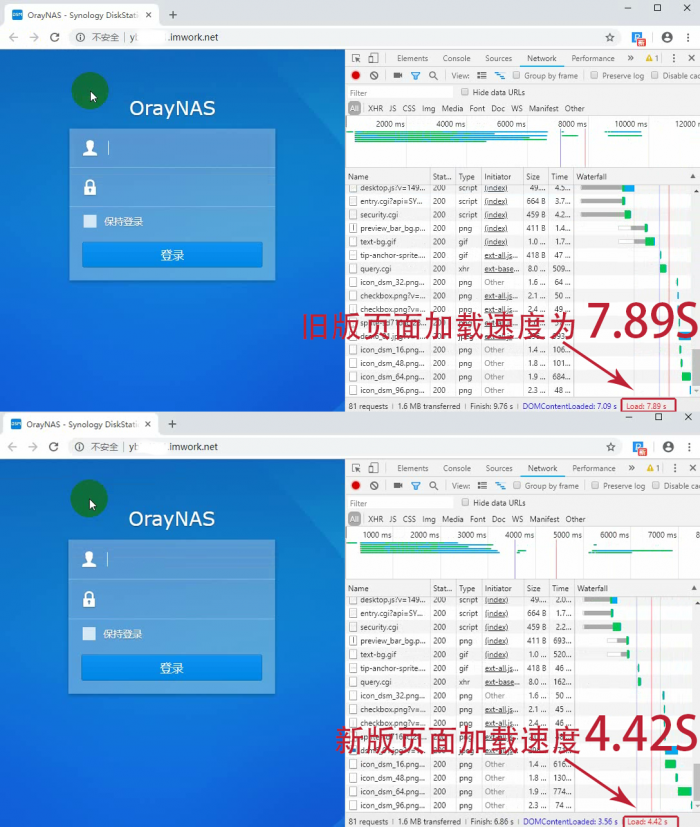This screenshot has width=700, height=827.
Task: Clear network log in upper DevTools
Action: click(374, 75)
